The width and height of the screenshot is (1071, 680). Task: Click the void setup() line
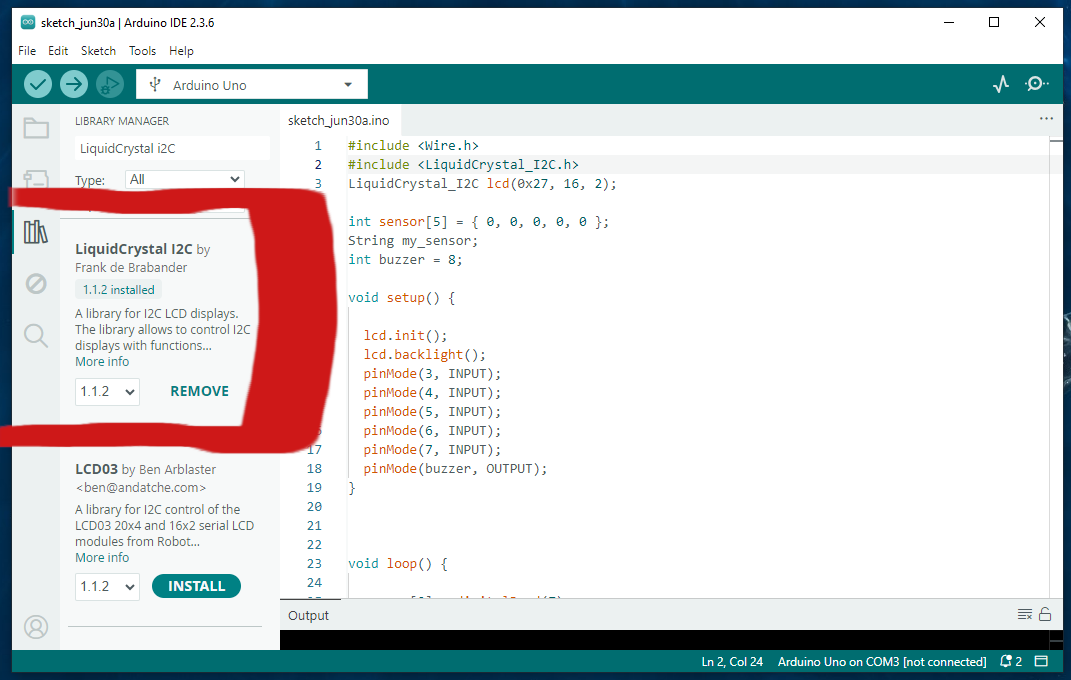coord(401,298)
